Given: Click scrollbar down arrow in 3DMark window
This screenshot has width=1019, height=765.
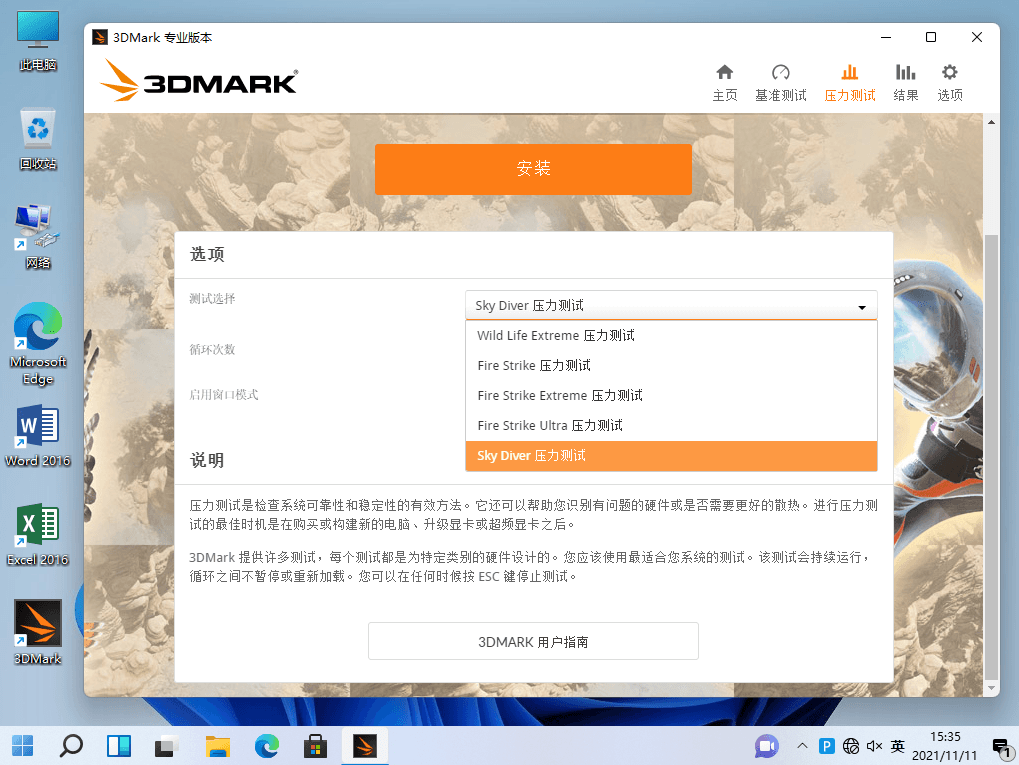Looking at the screenshot, I should [991, 688].
